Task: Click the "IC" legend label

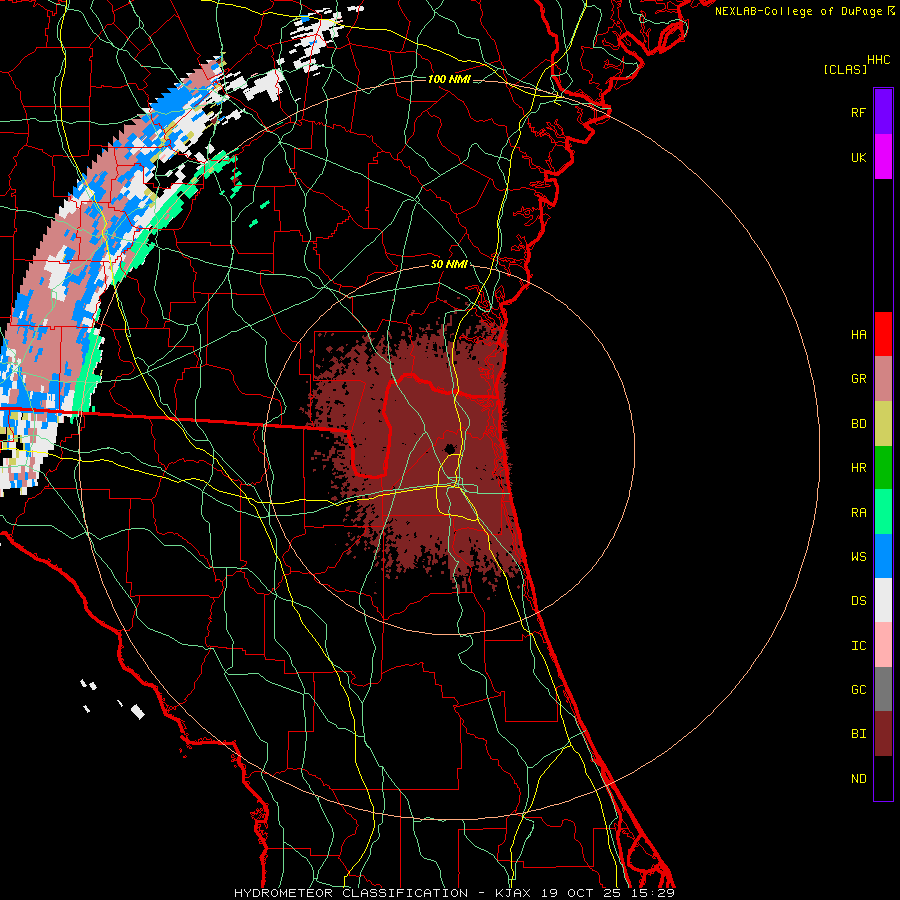Action: coord(858,646)
